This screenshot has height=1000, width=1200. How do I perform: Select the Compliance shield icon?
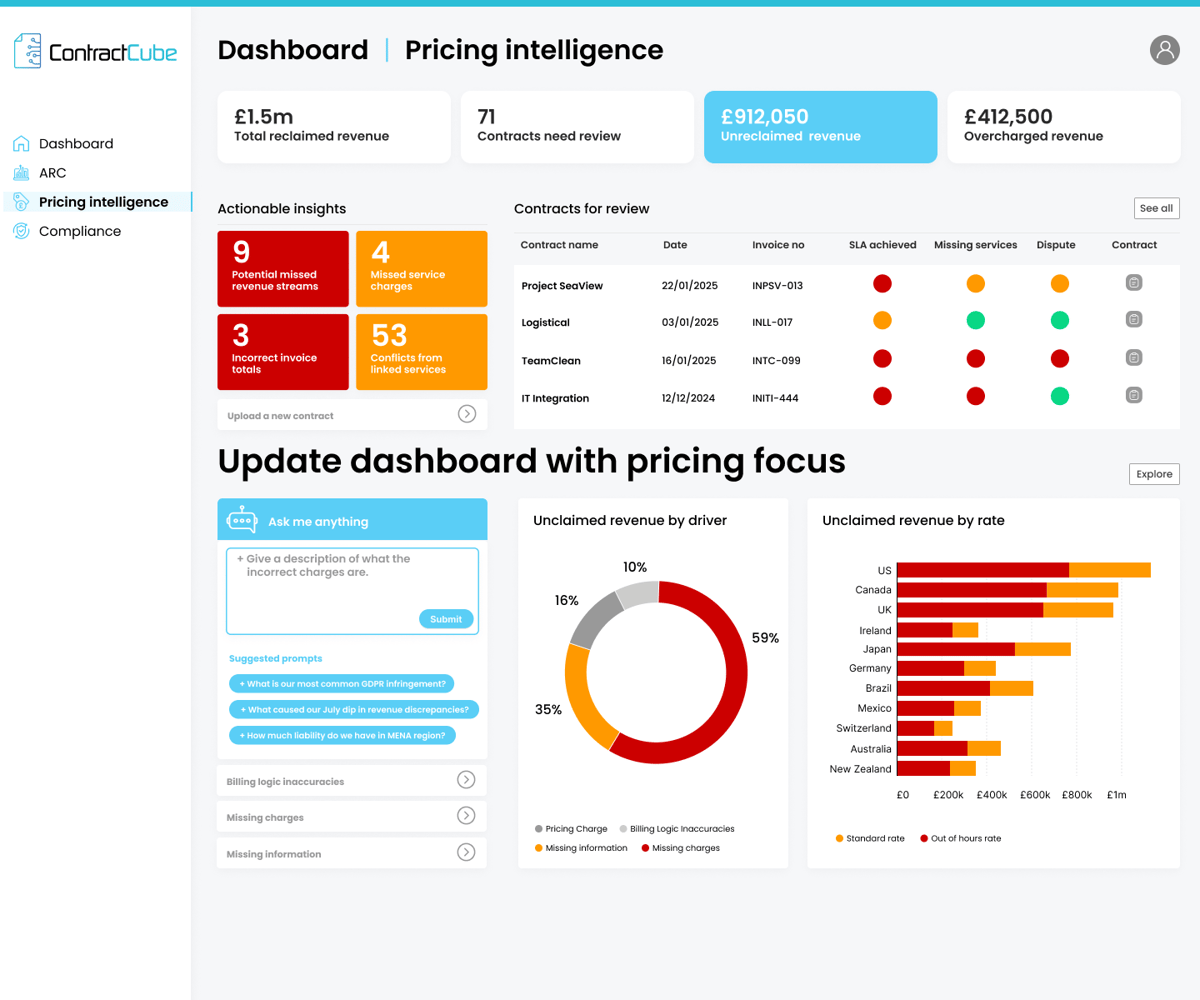coord(19,231)
